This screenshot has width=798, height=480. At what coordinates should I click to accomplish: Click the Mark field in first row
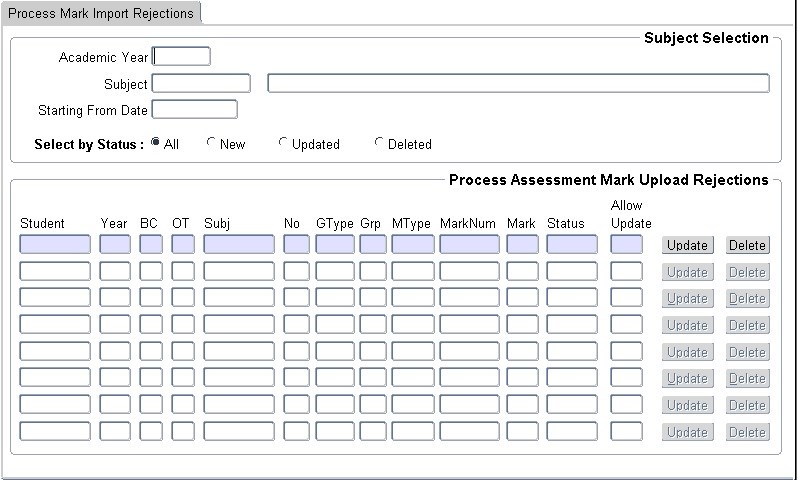tap(523, 245)
